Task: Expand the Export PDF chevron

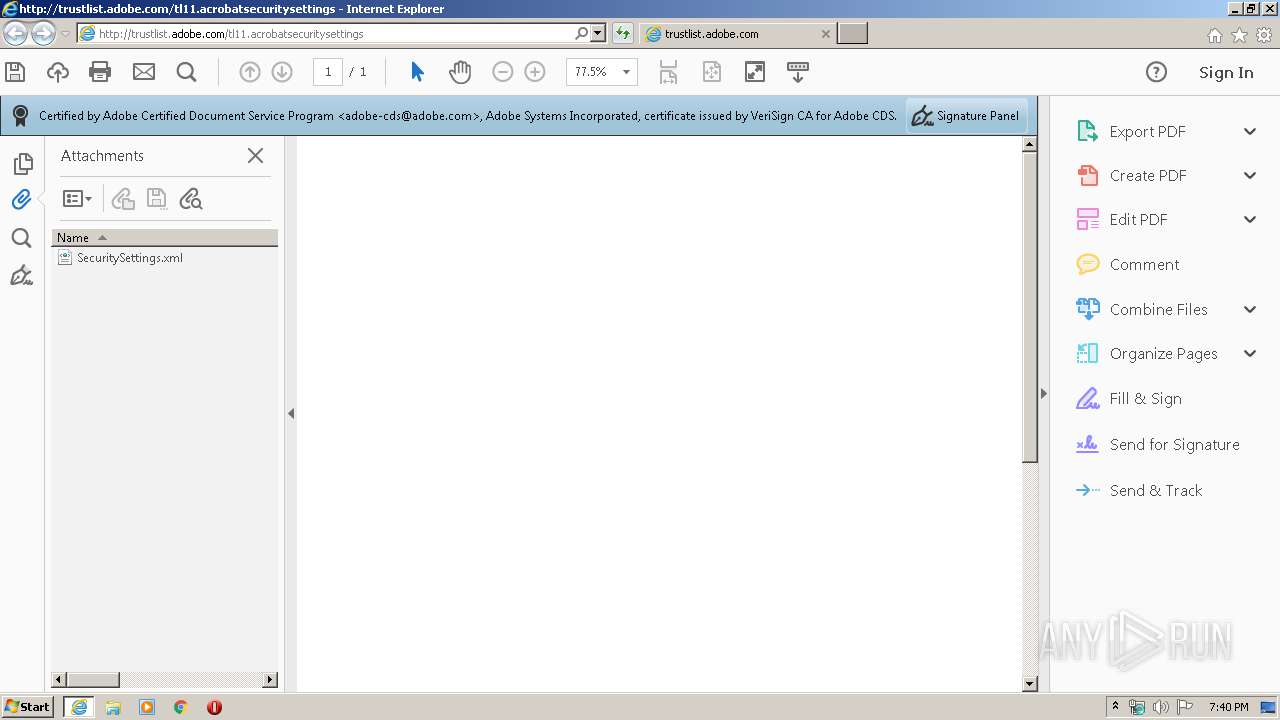Action: [x=1250, y=131]
